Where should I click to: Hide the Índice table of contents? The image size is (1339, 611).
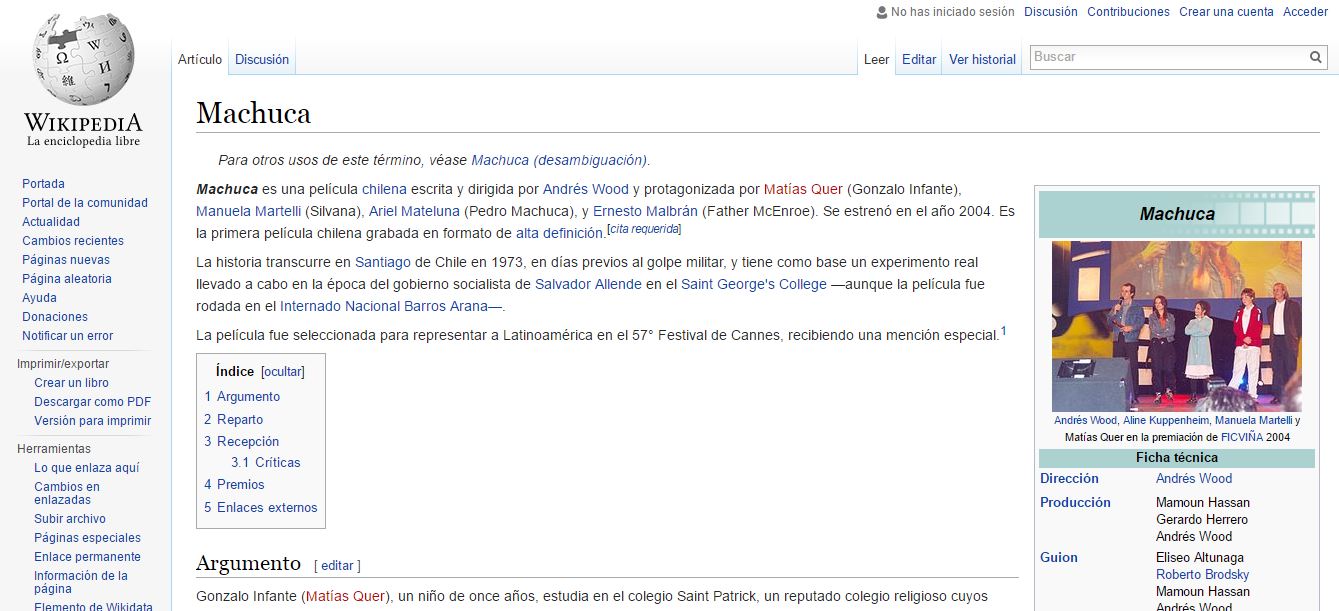[x=283, y=371]
